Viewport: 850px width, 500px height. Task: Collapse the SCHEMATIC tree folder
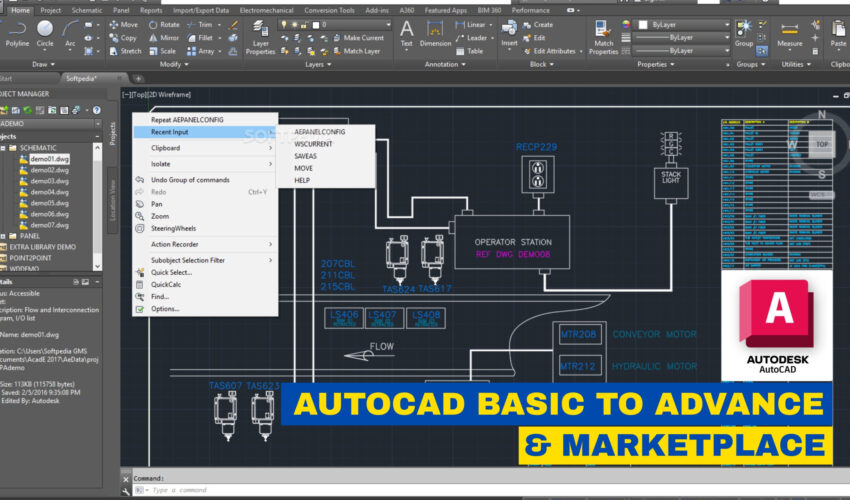pos(3,148)
